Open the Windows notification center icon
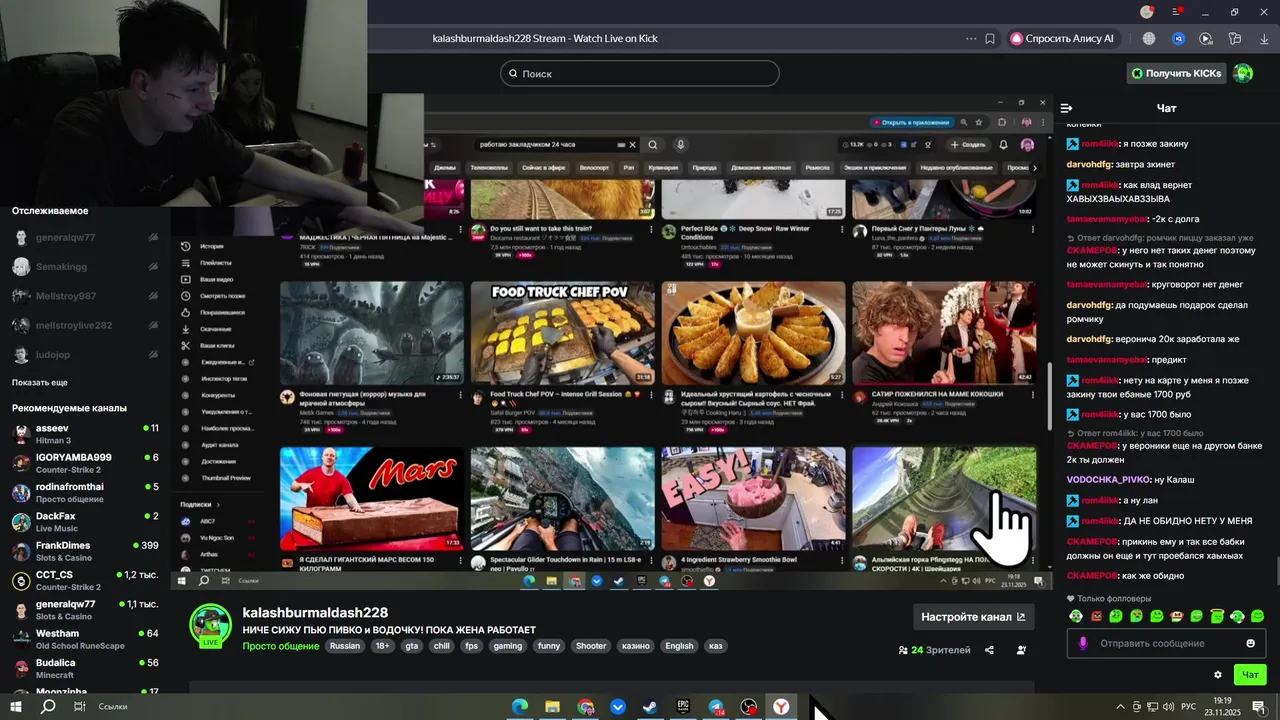This screenshot has height=720, width=1280. coord(1259,706)
